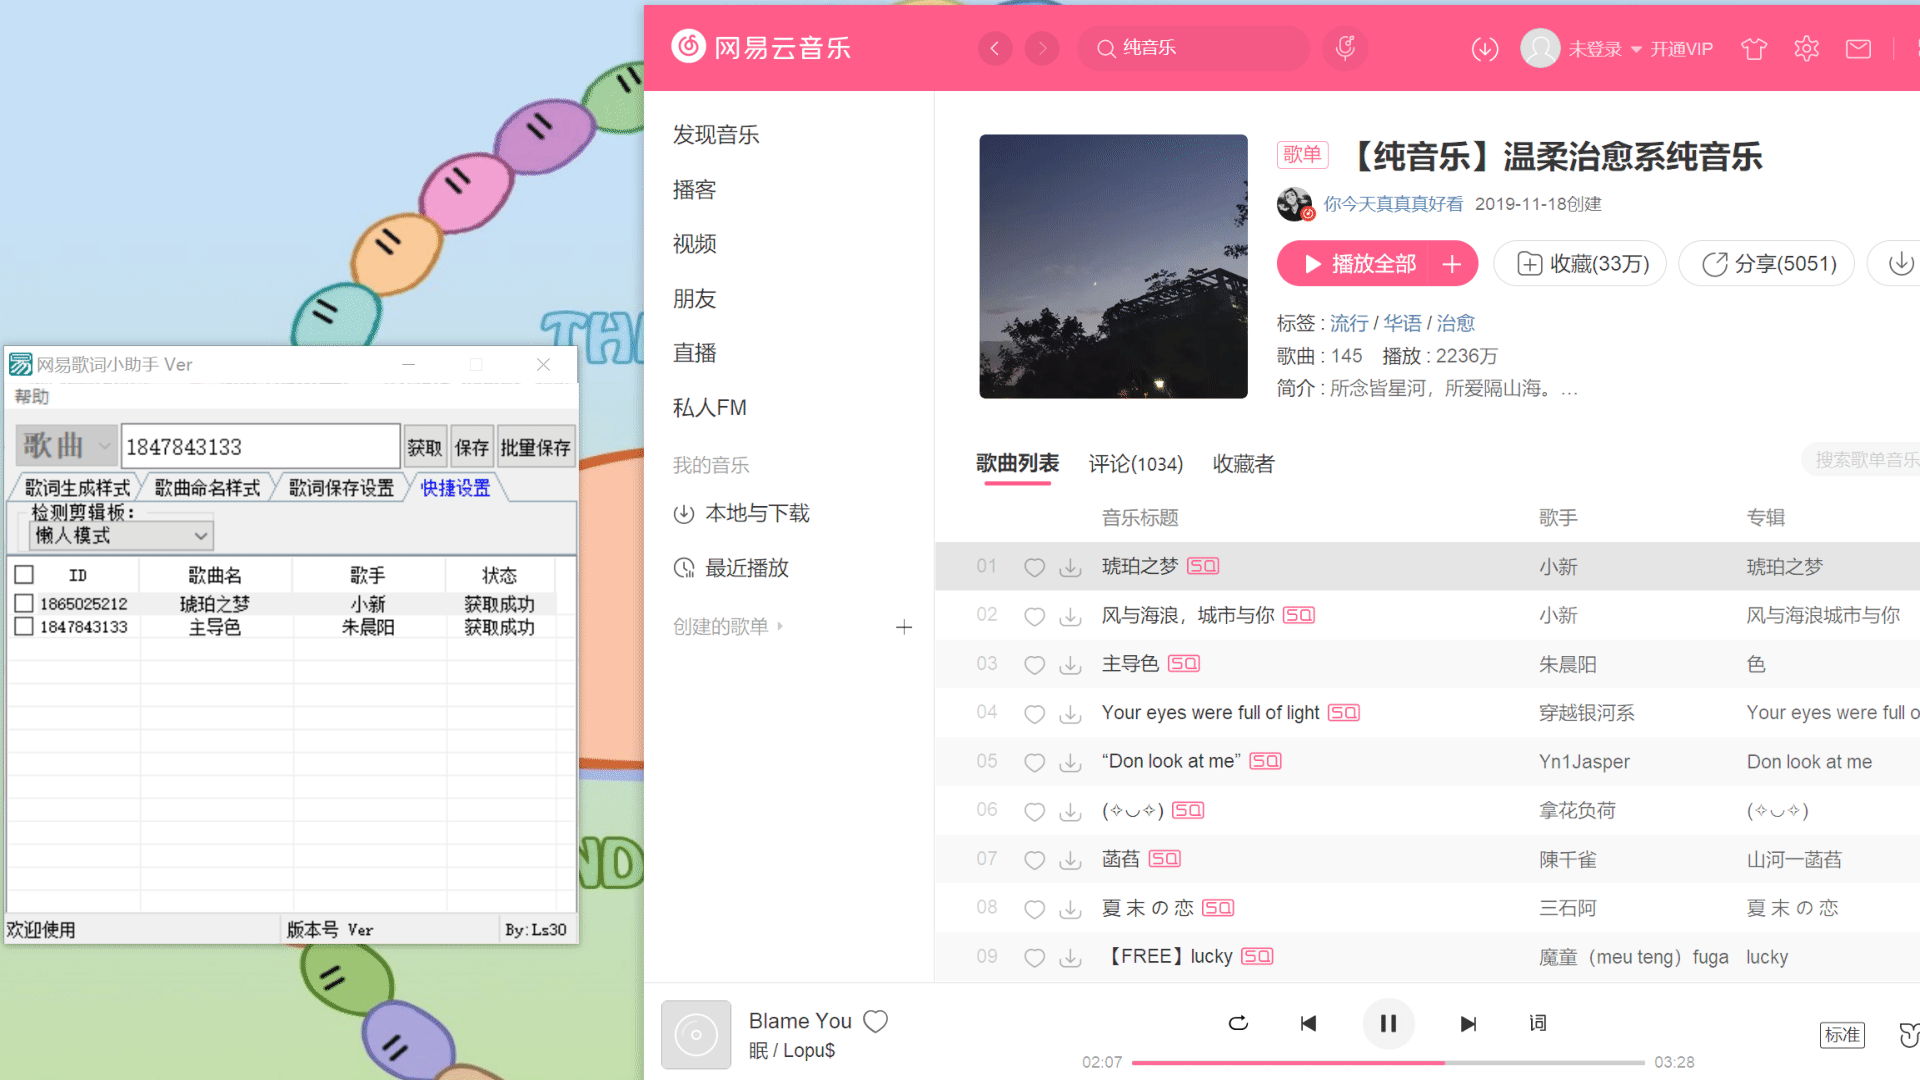
Task: Open the settings gear icon
Action: coord(1806,49)
